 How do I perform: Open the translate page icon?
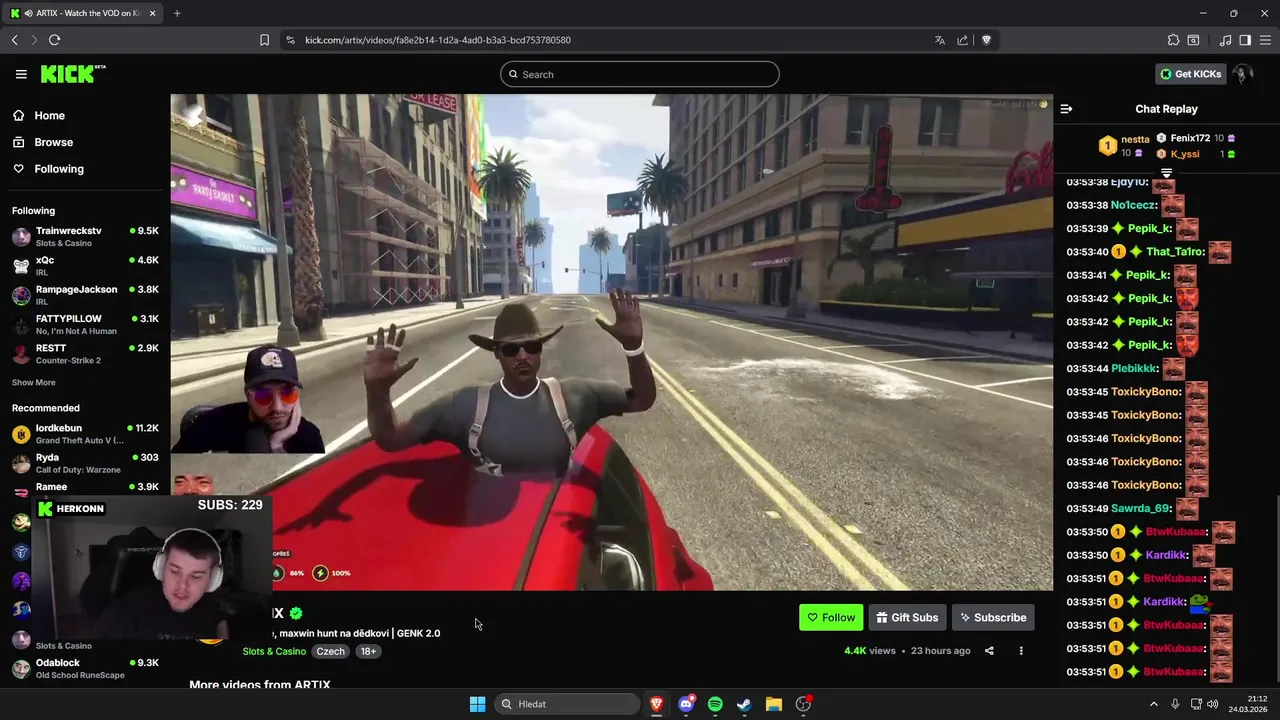[939, 40]
